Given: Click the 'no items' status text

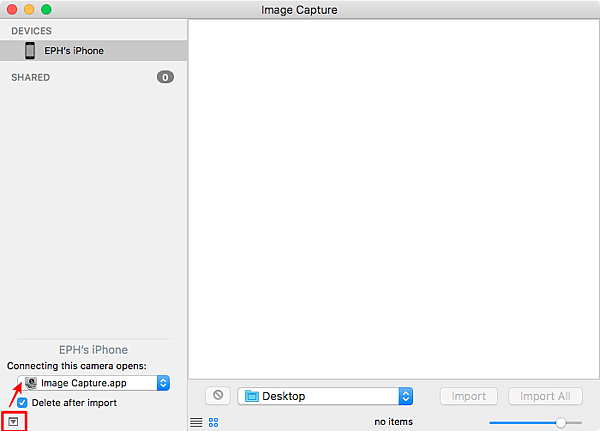Looking at the screenshot, I should (393, 422).
